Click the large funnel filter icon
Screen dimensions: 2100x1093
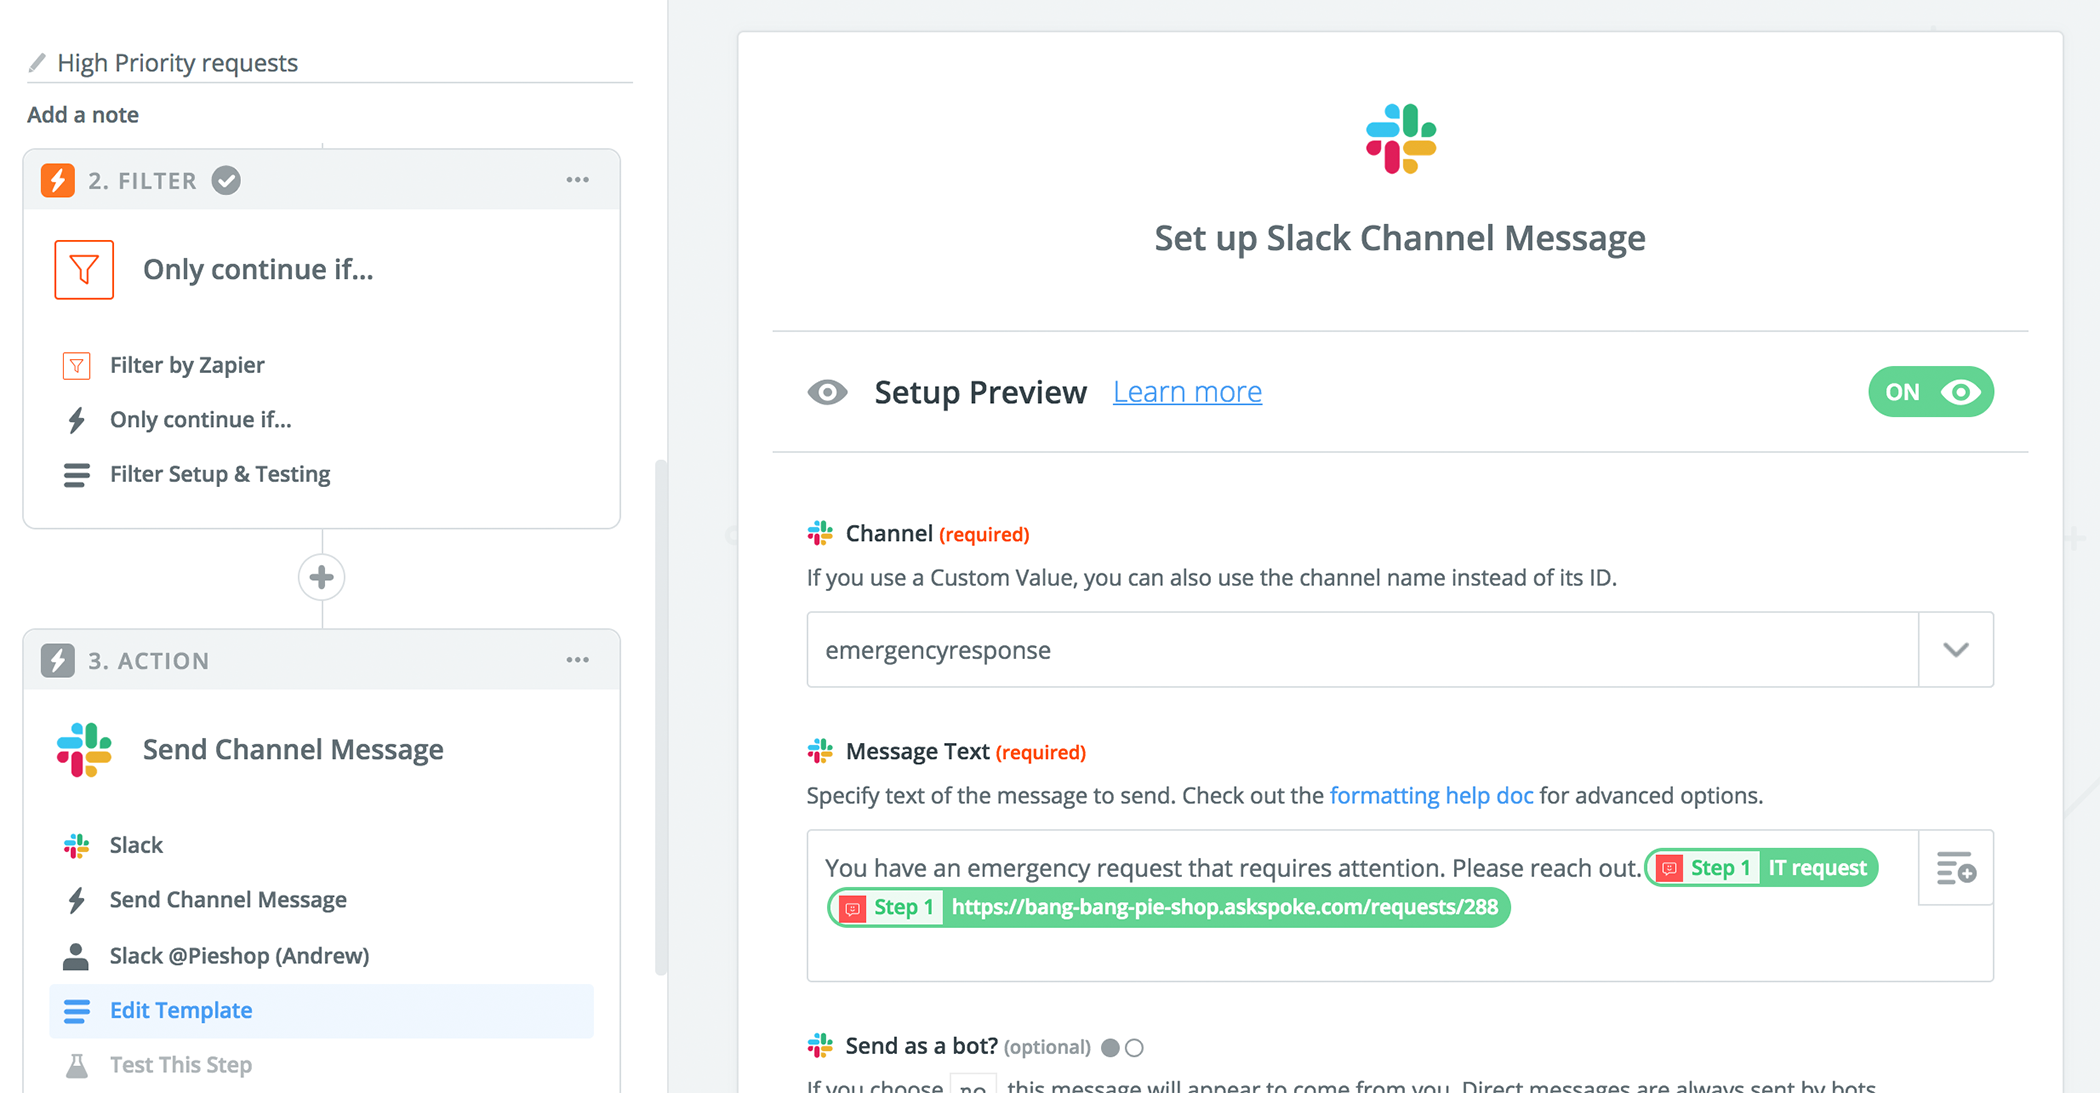[x=84, y=269]
